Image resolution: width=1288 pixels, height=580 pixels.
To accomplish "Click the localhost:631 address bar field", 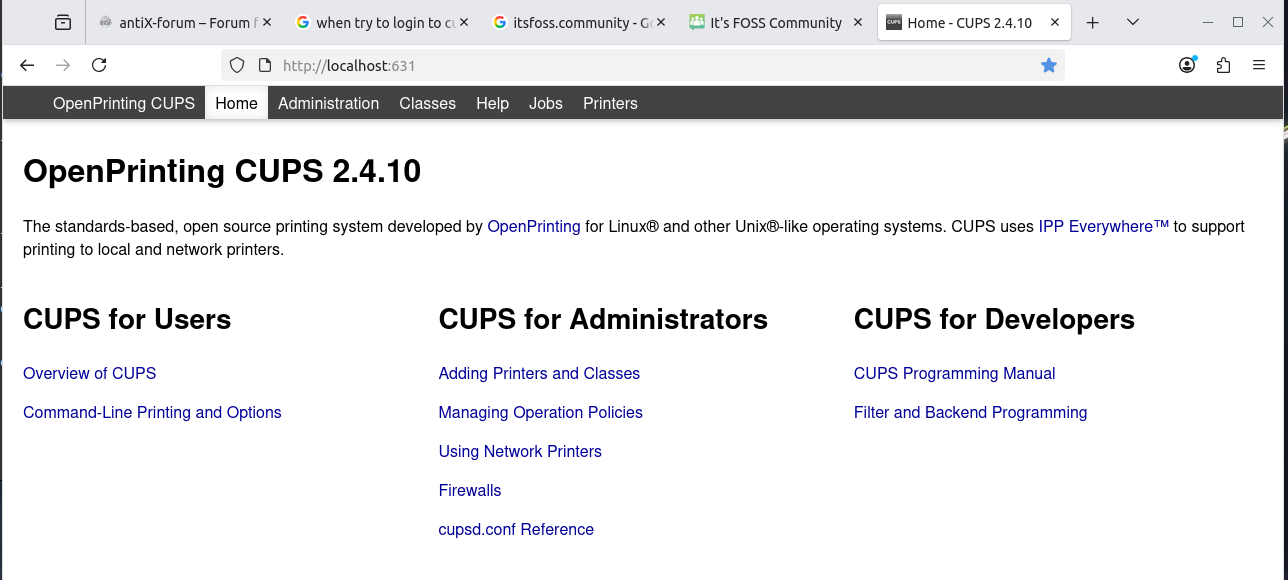I will point(640,65).
